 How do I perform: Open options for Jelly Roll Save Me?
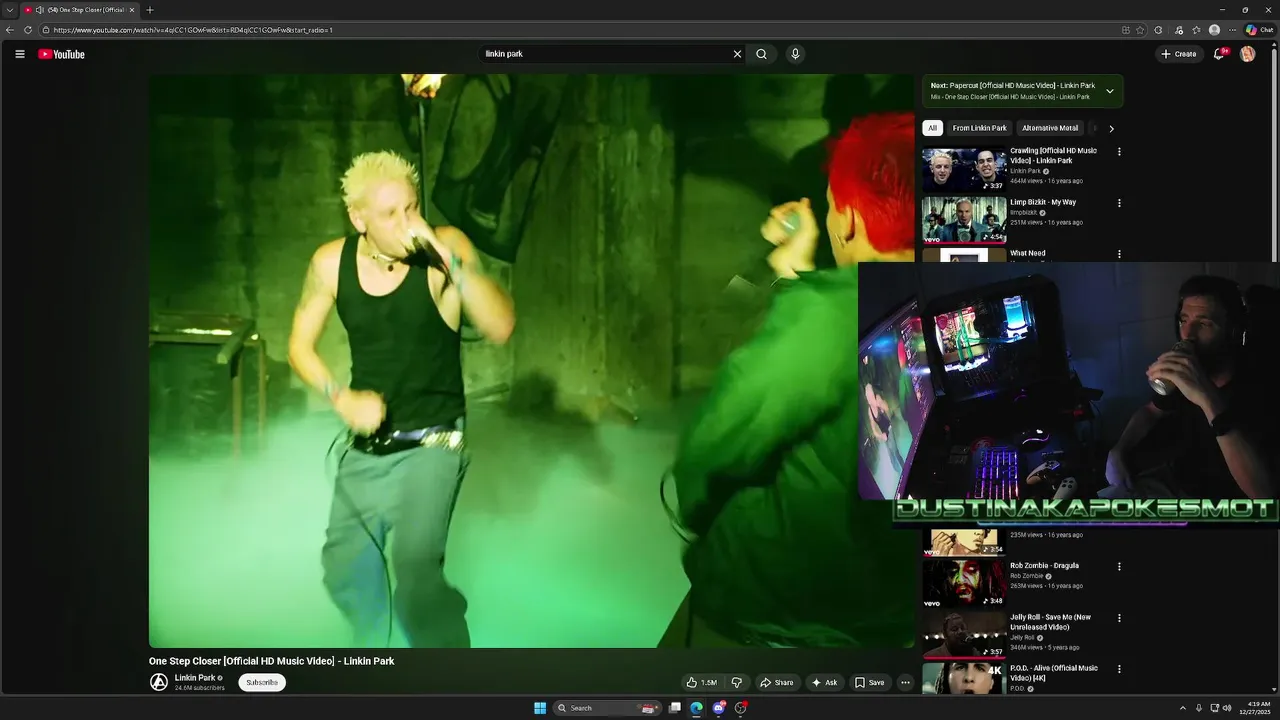pos(1119,618)
